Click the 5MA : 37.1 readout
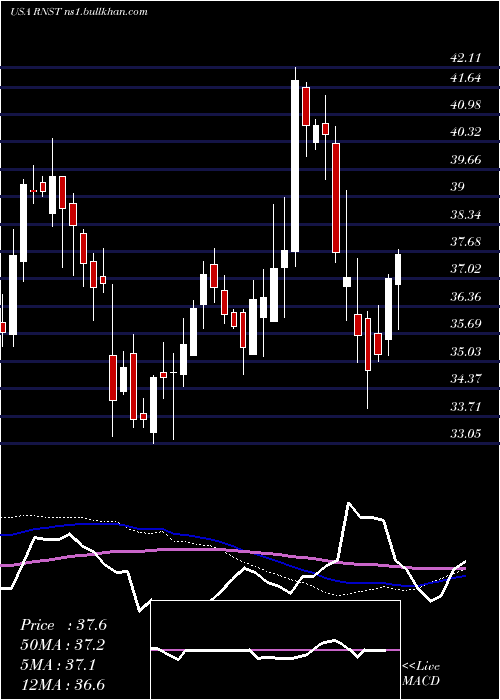500x700 pixels. (58, 665)
